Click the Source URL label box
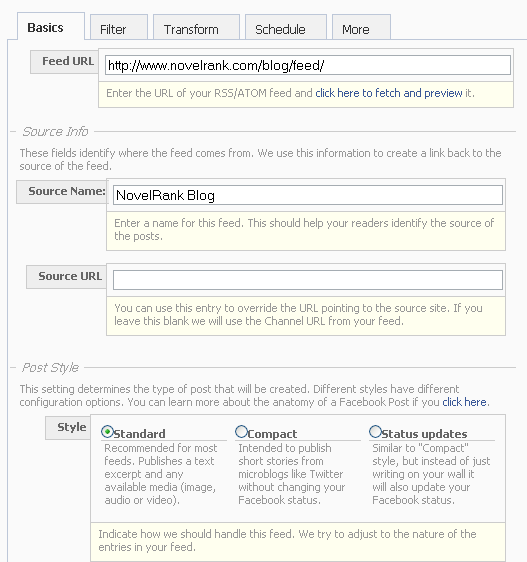Screen dimensions: 527x562 pos(67,277)
